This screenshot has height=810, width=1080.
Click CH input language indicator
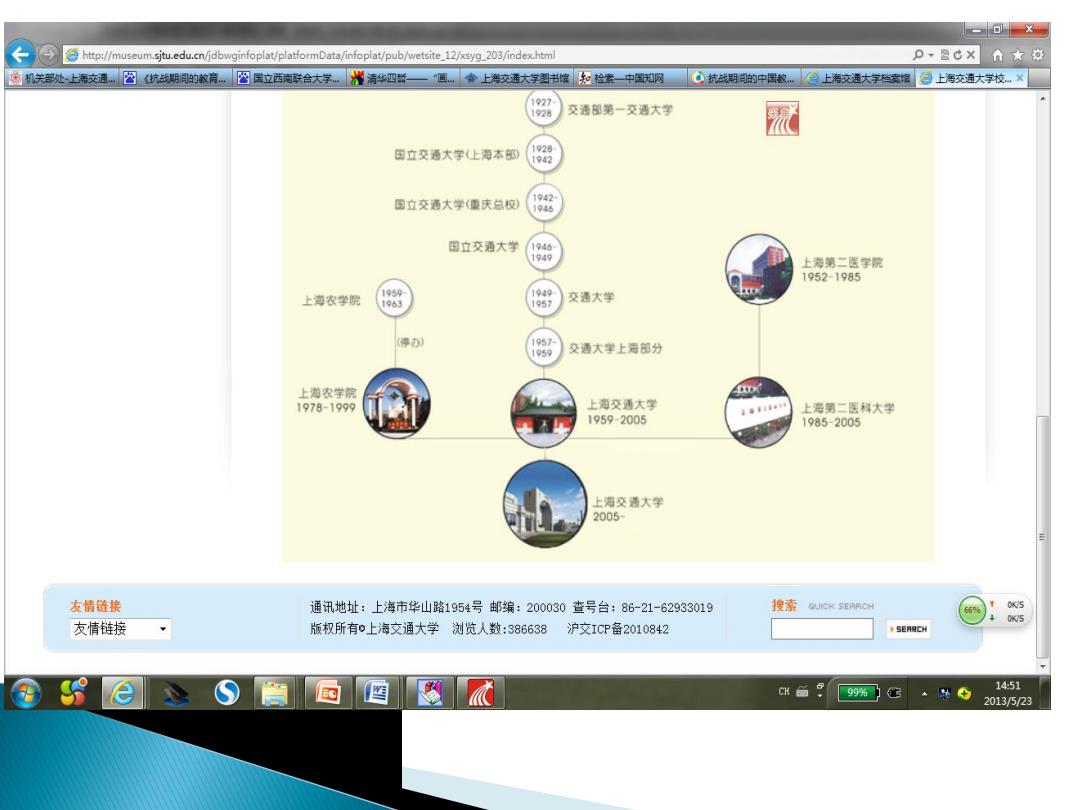pos(784,692)
